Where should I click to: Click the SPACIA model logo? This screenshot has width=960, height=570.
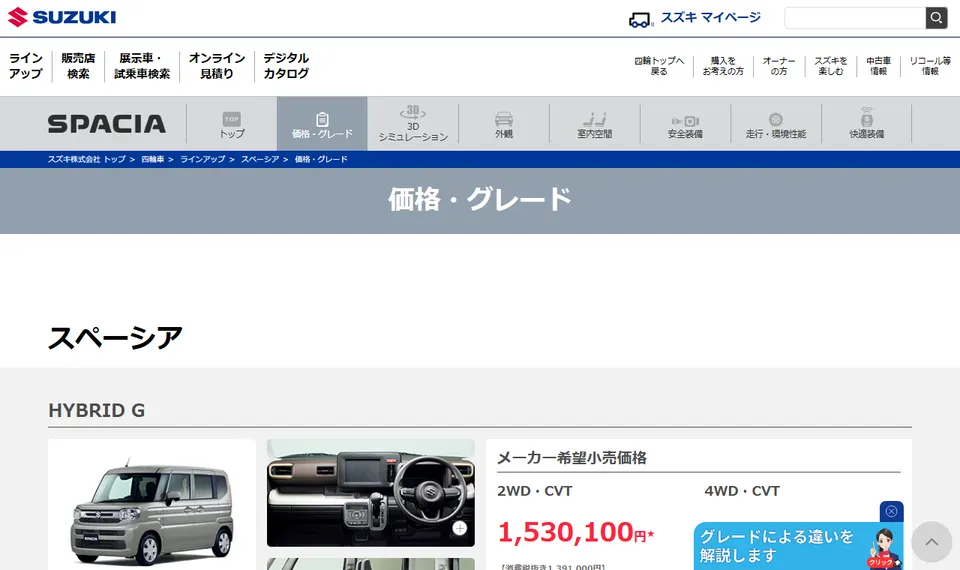pos(107,124)
